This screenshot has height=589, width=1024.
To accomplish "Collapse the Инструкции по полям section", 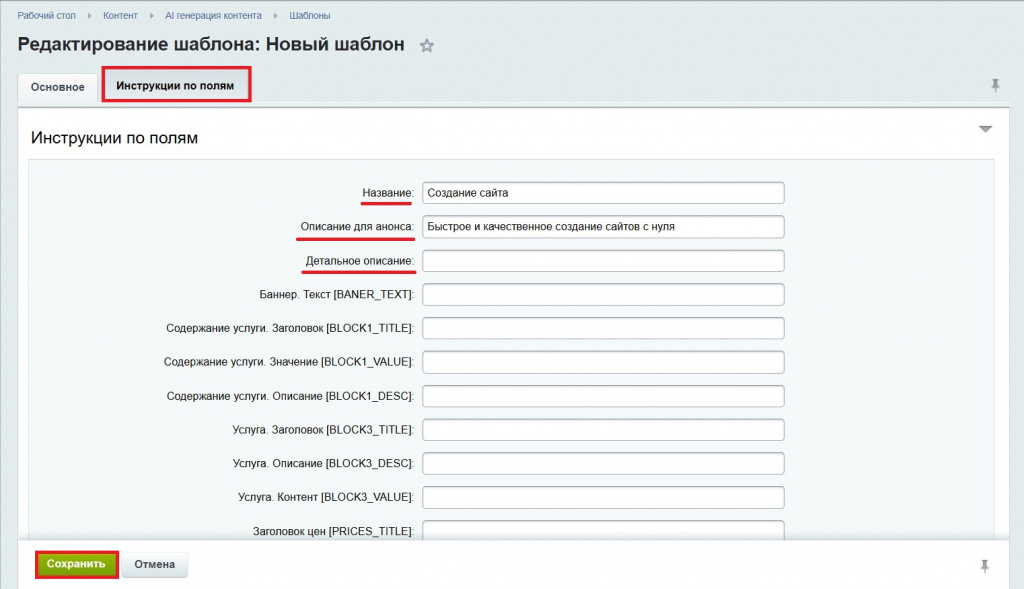I will click(985, 130).
